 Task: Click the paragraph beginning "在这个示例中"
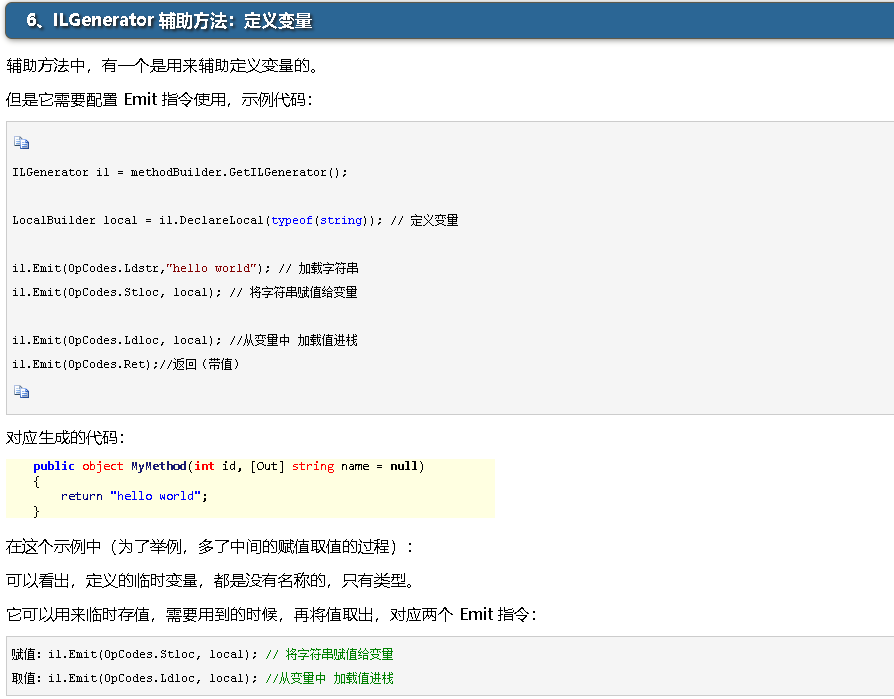pyautogui.click(x=209, y=547)
